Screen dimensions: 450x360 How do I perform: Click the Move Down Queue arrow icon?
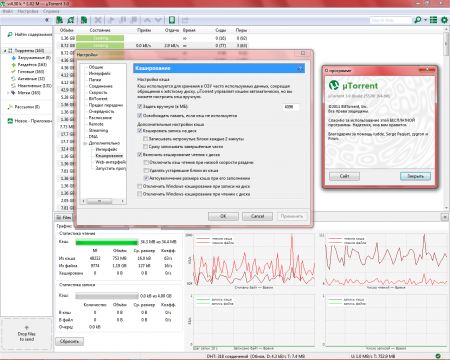point(158,20)
